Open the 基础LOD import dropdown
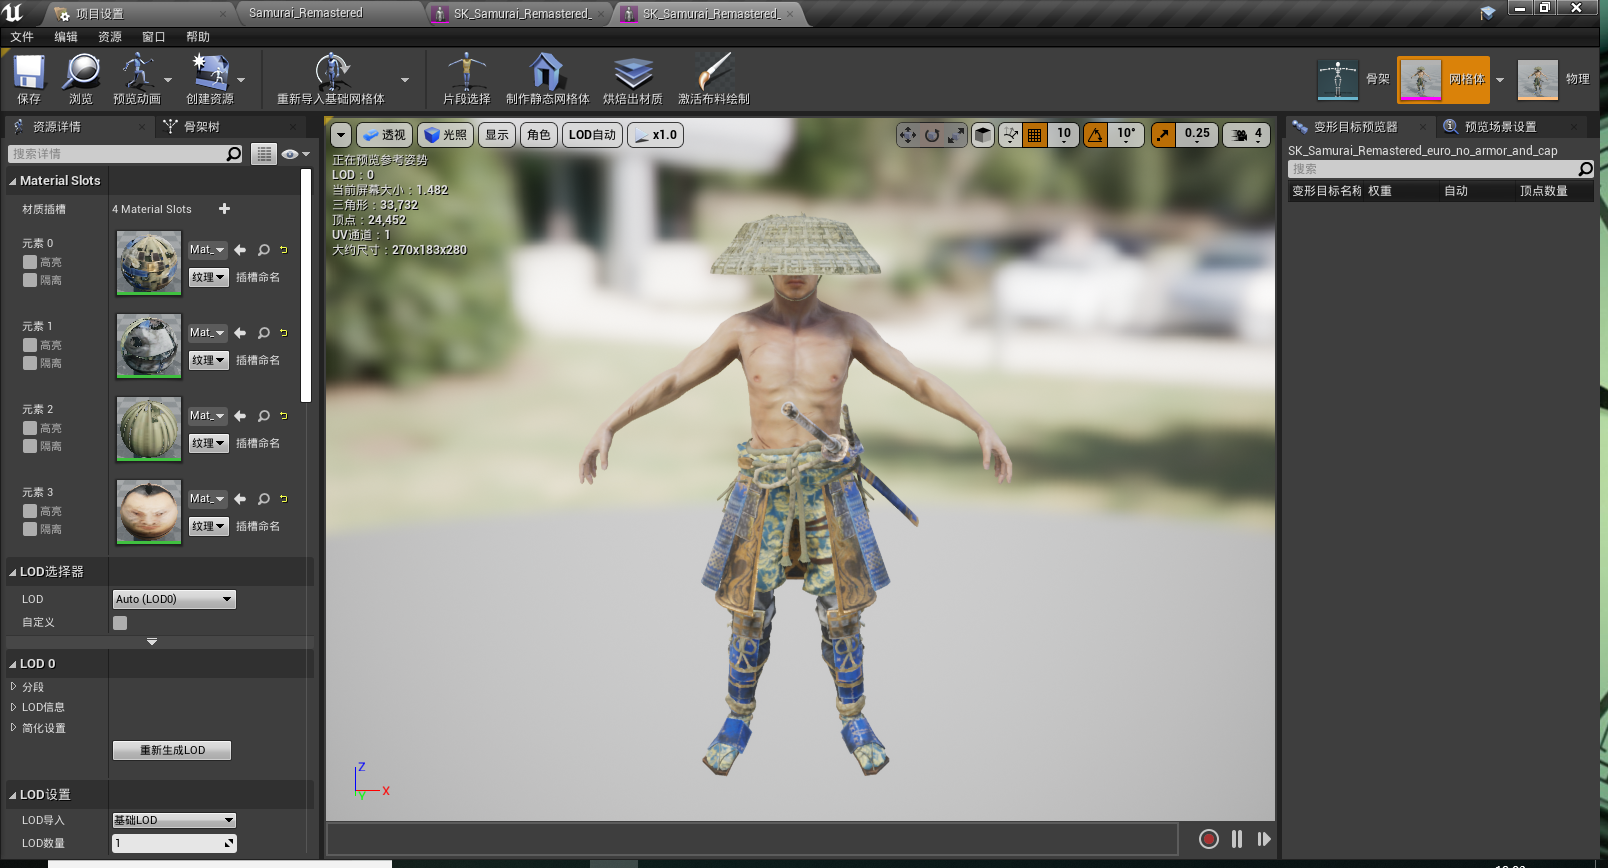The height and width of the screenshot is (868, 1608). point(174,820)
